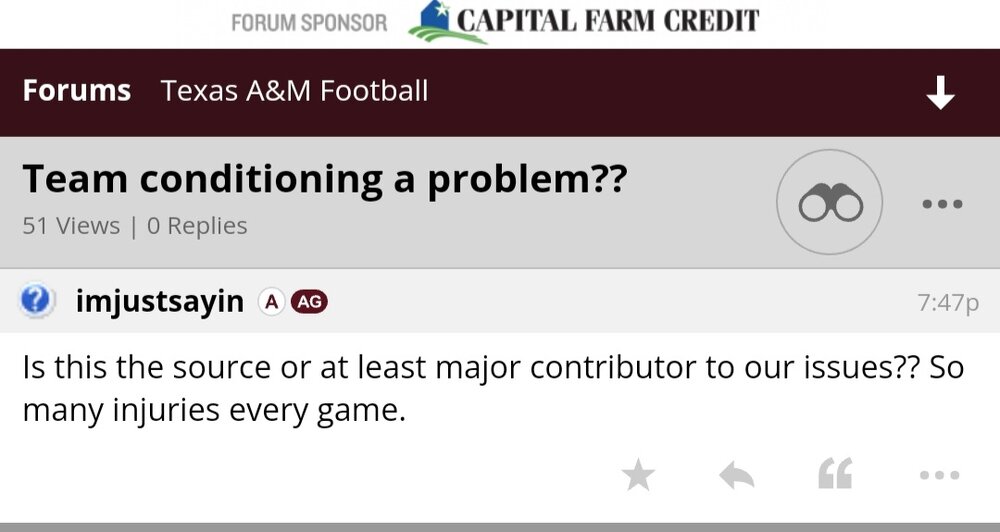Open thread options menu beside binoculars
The width and height of the screenshot is (1000, 532).
[x=941, y=204]
